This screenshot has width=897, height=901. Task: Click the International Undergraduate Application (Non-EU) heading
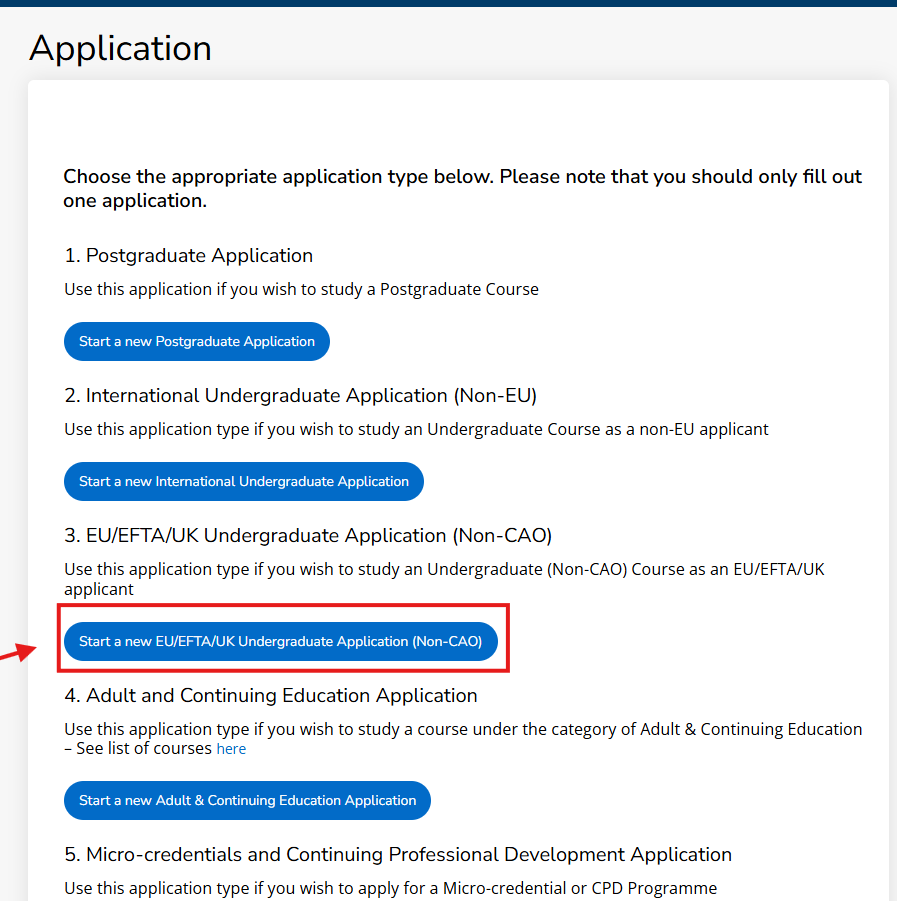coord(301,395)
